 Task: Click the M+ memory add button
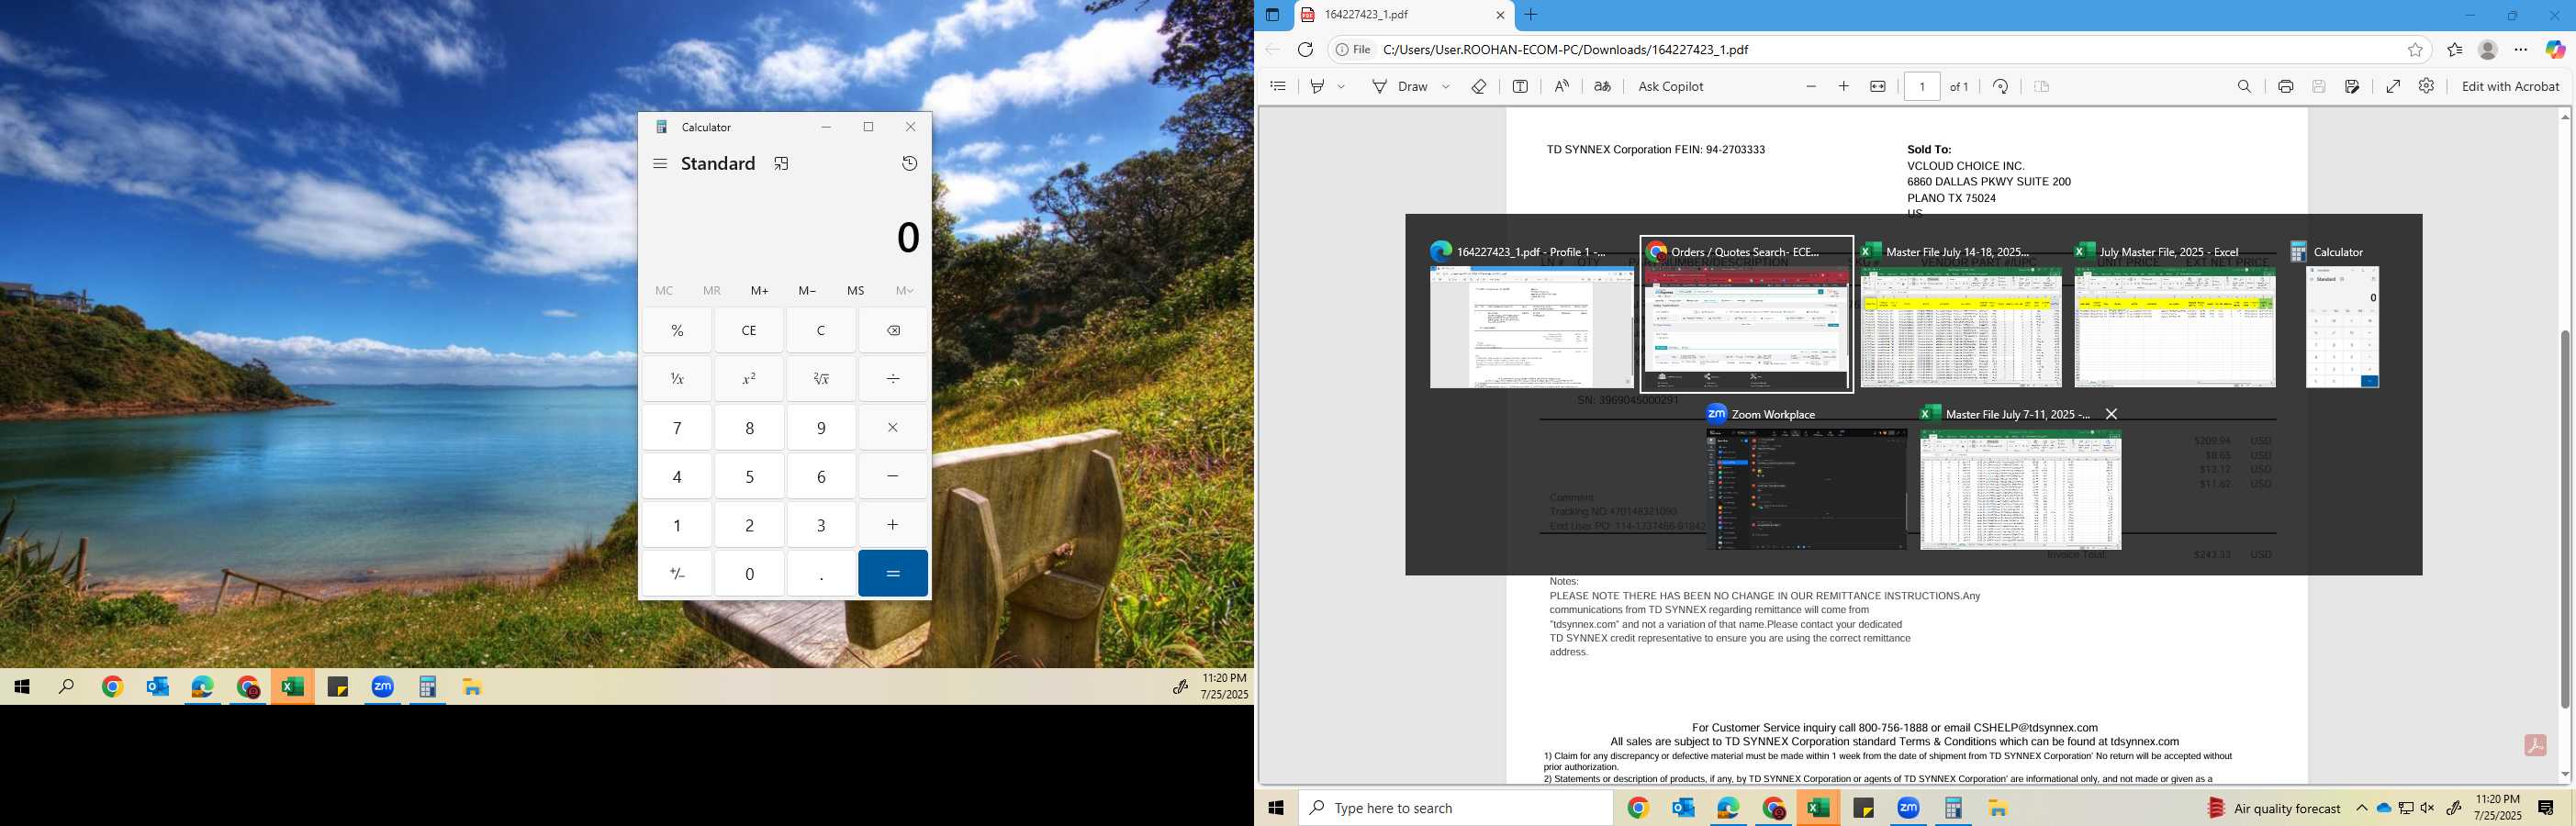tap(760, 291)
